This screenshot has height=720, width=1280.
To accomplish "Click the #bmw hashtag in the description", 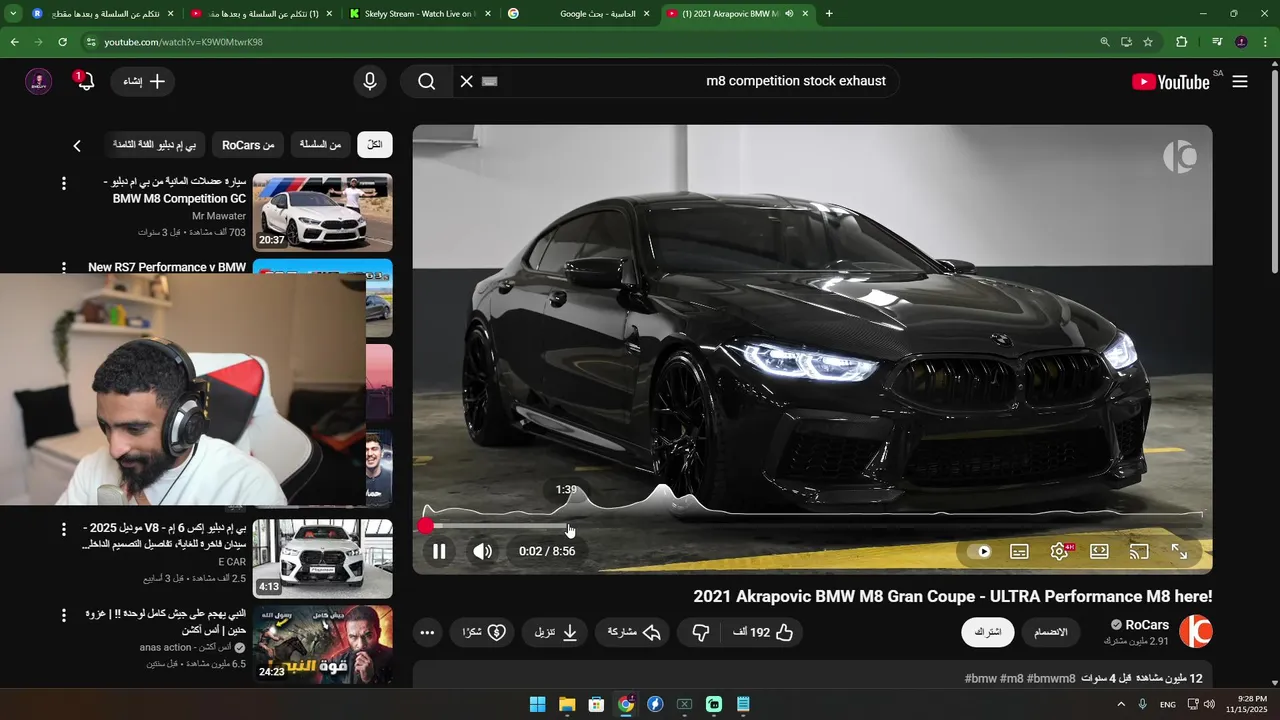I will tap(981, 679).
